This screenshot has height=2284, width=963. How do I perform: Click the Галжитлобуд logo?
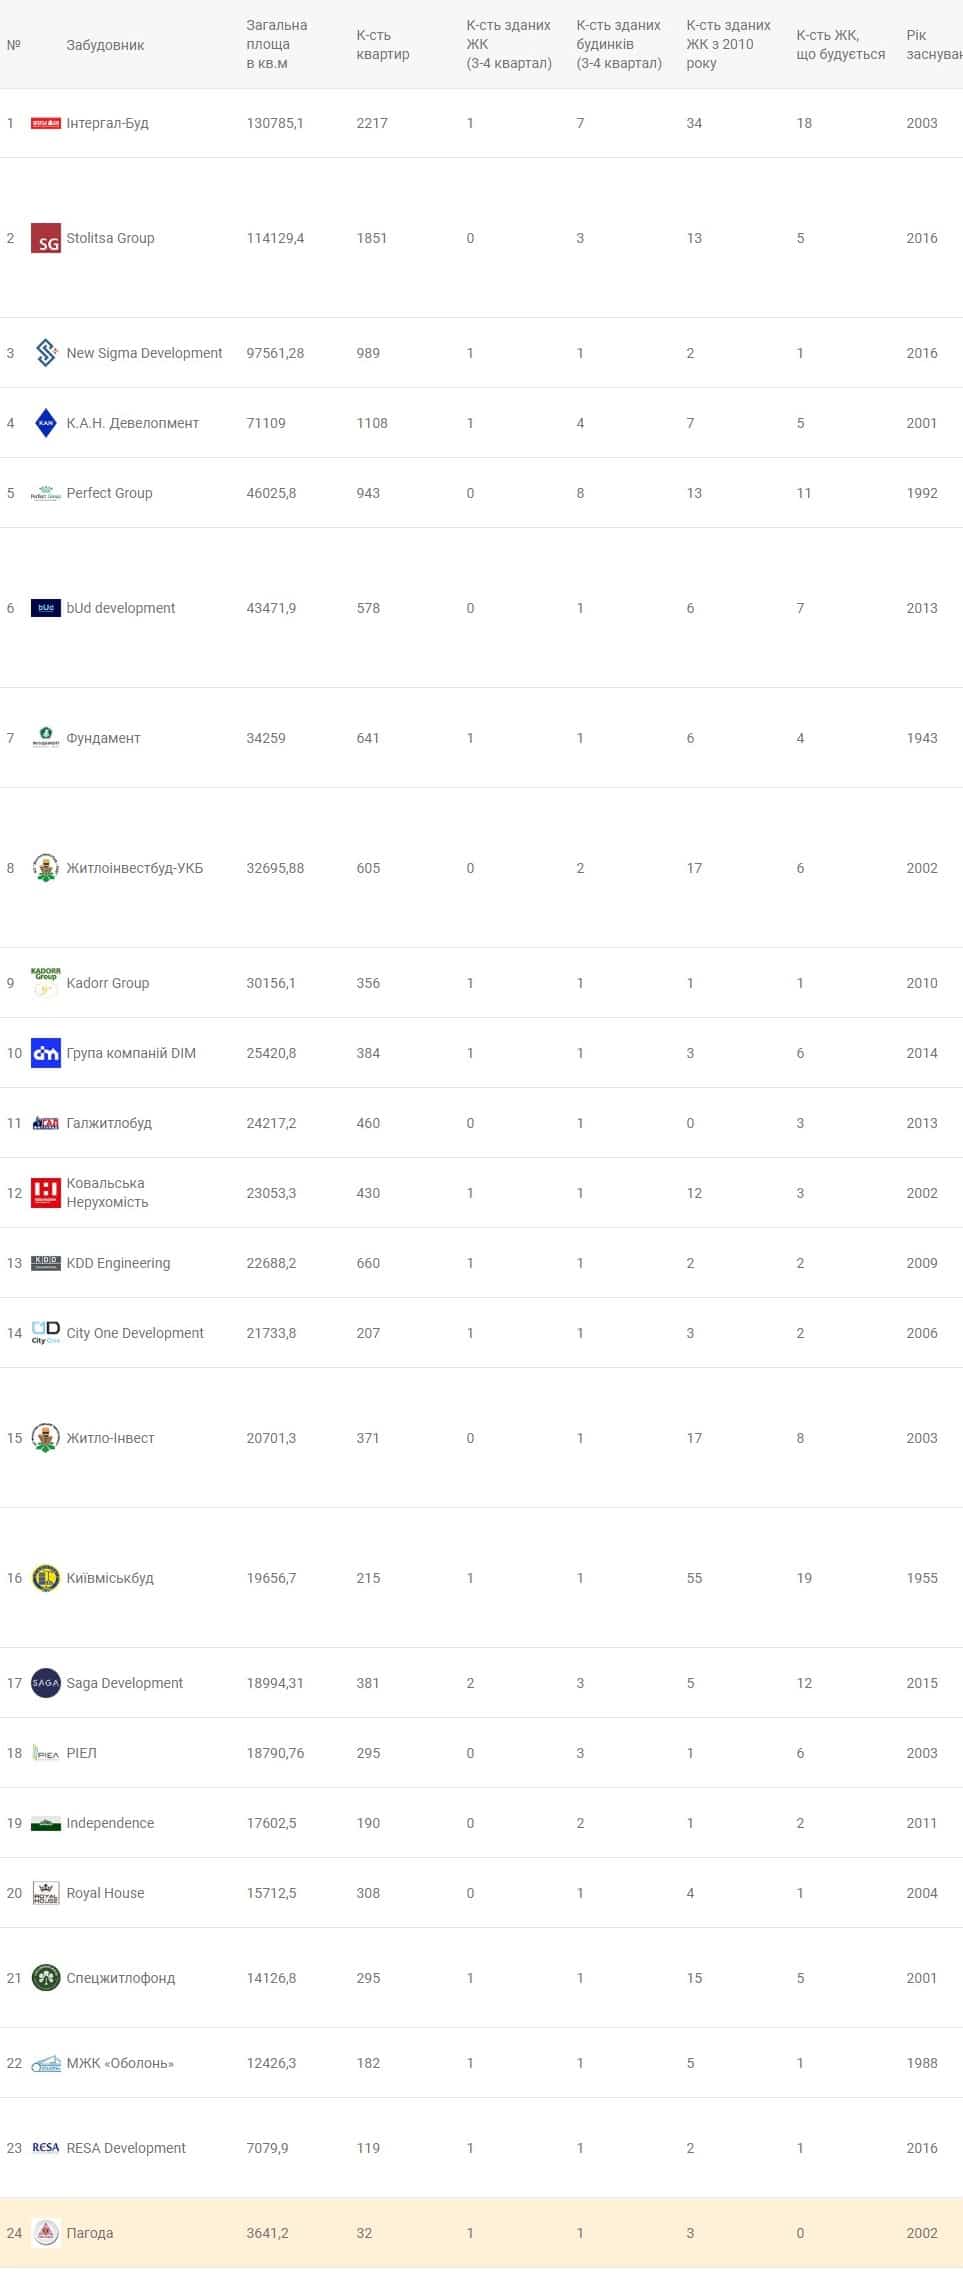(x=46, y=1123)
